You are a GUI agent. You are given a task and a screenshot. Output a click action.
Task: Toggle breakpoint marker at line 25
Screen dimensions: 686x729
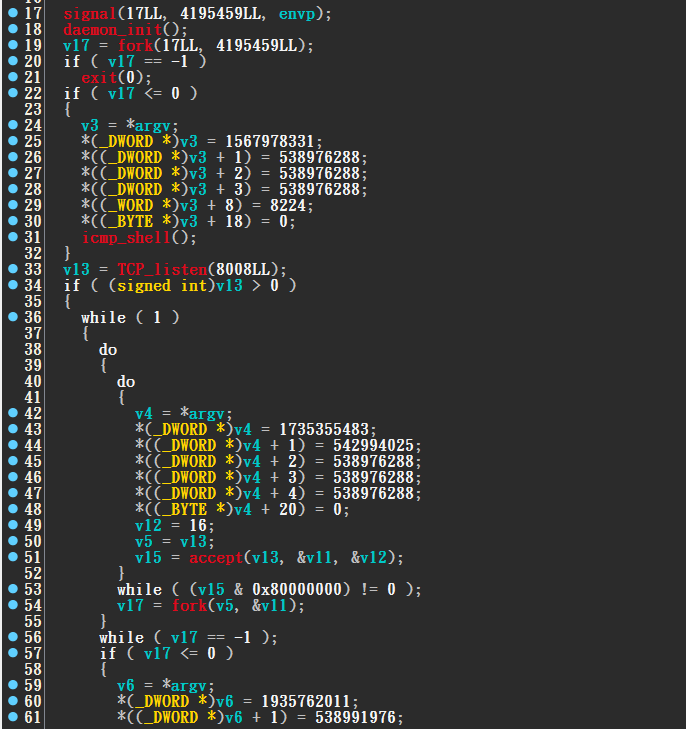[x=13, y=140]
